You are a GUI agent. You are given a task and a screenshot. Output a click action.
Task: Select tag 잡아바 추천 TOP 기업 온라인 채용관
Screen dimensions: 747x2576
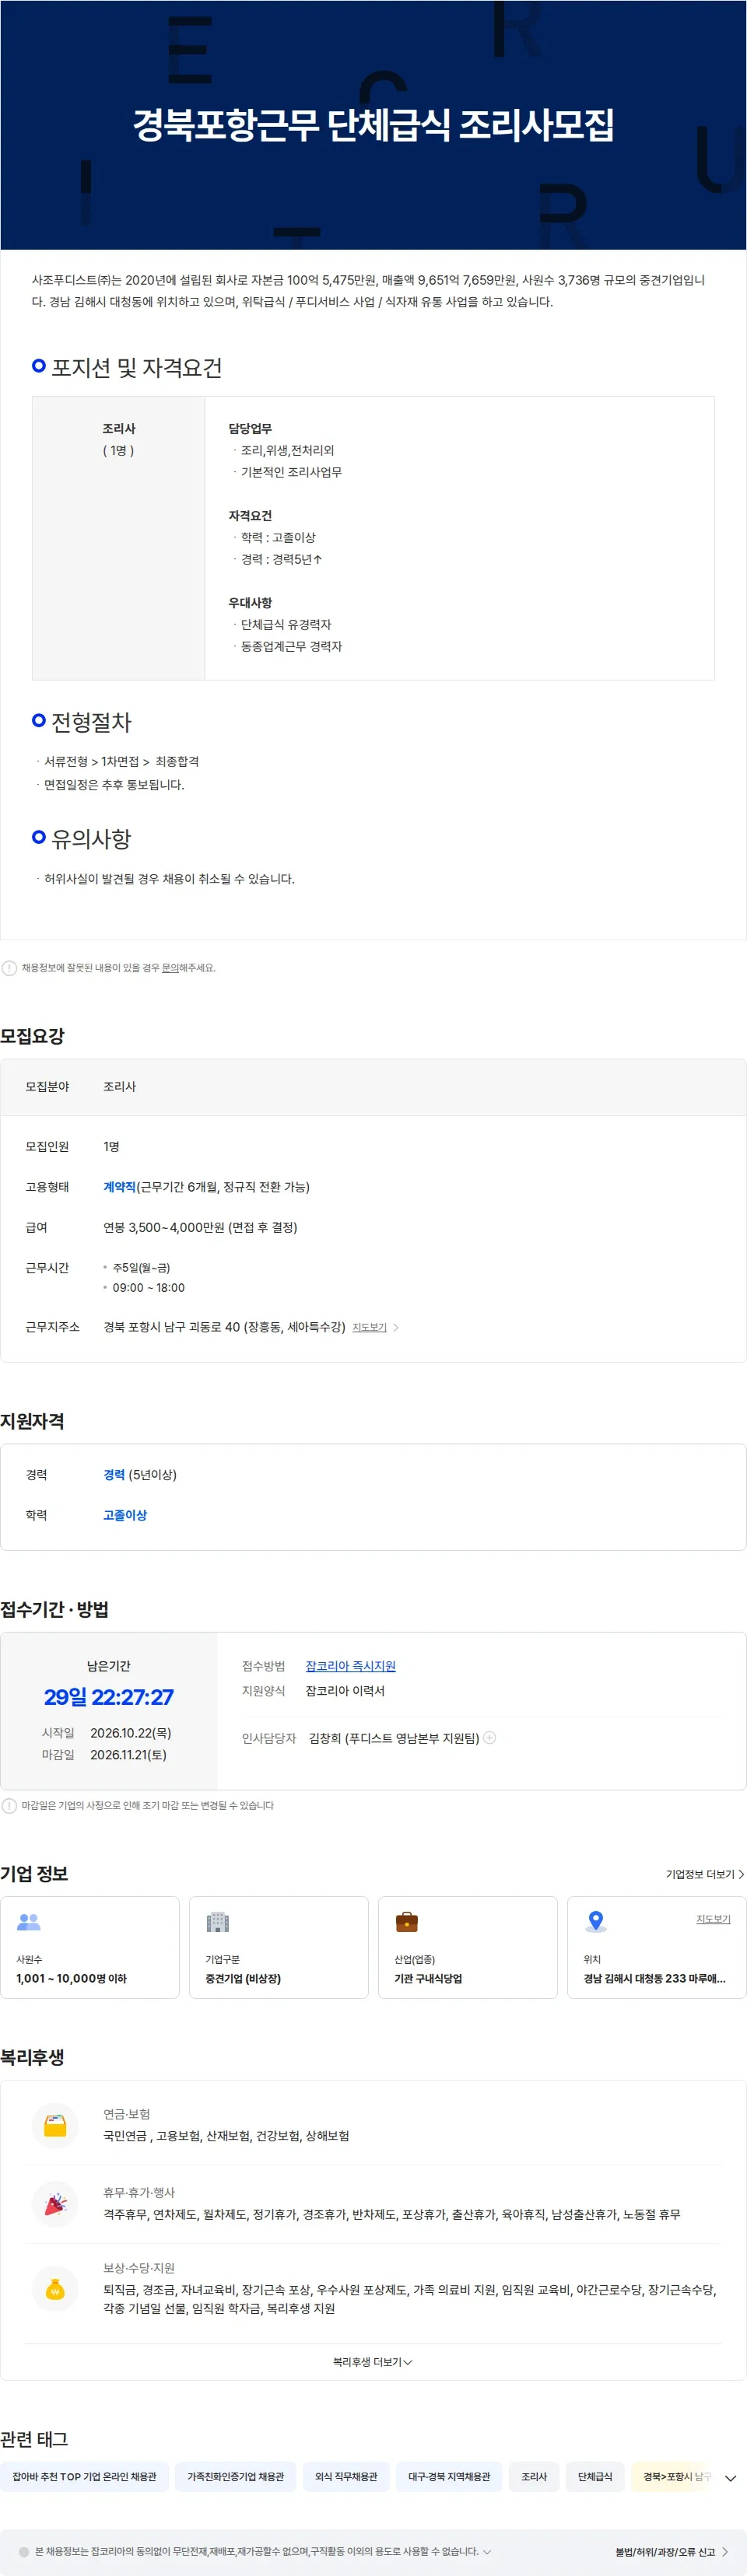pyautogui.click(x=84, y=2476)
